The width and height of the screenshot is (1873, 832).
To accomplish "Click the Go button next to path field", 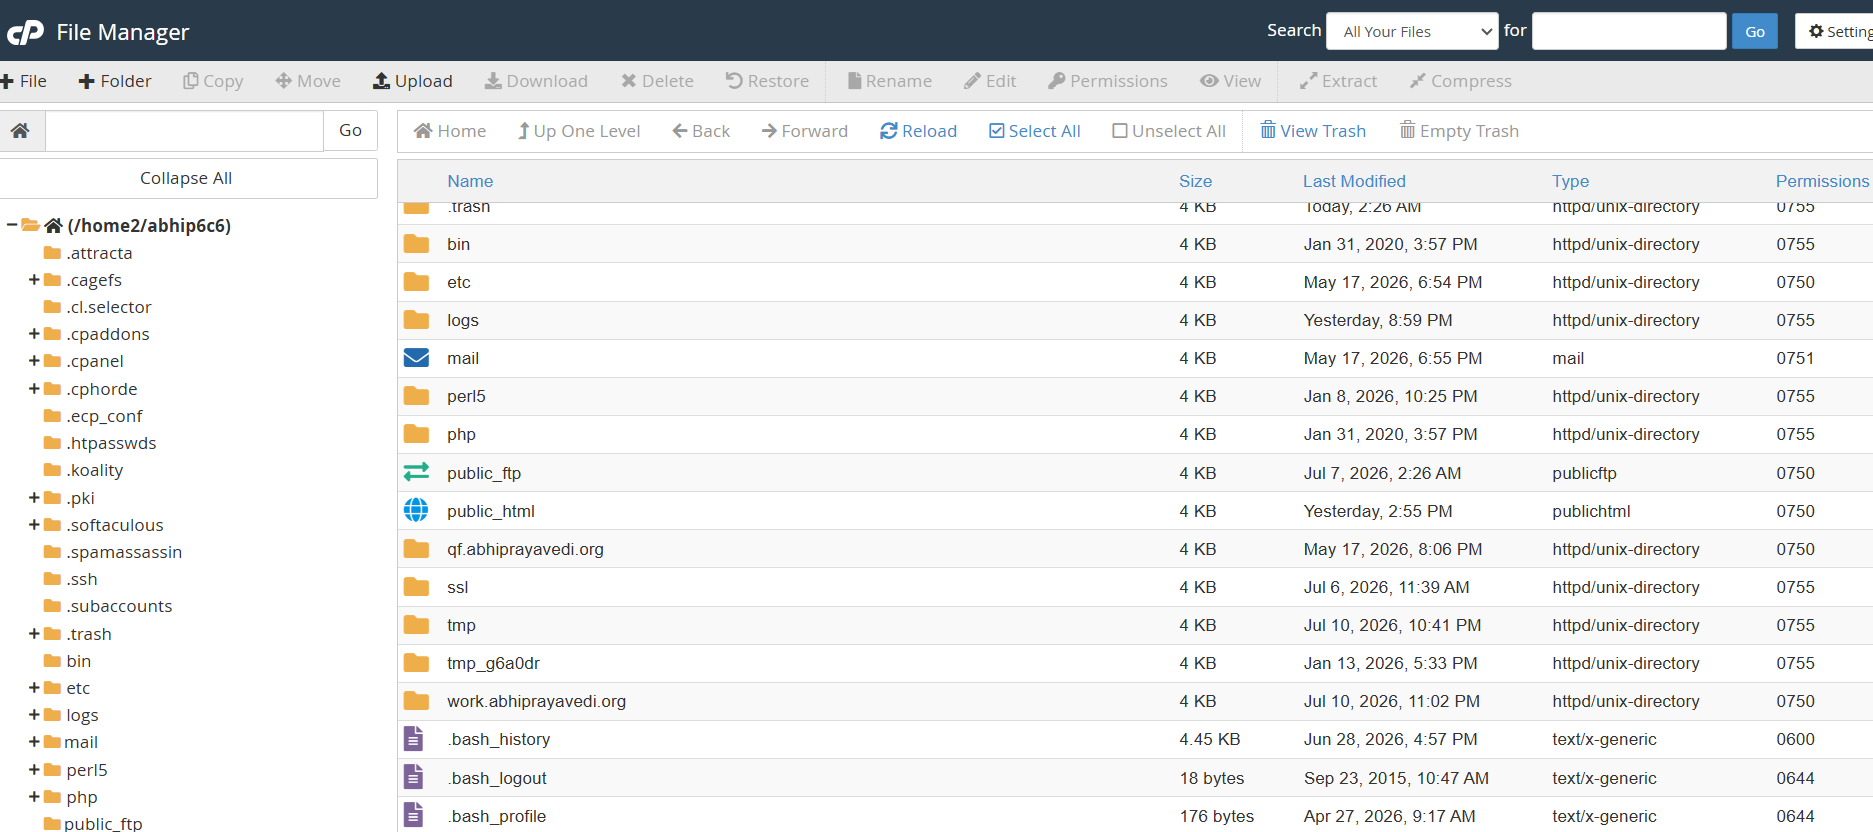I will [x=350, y=131].
